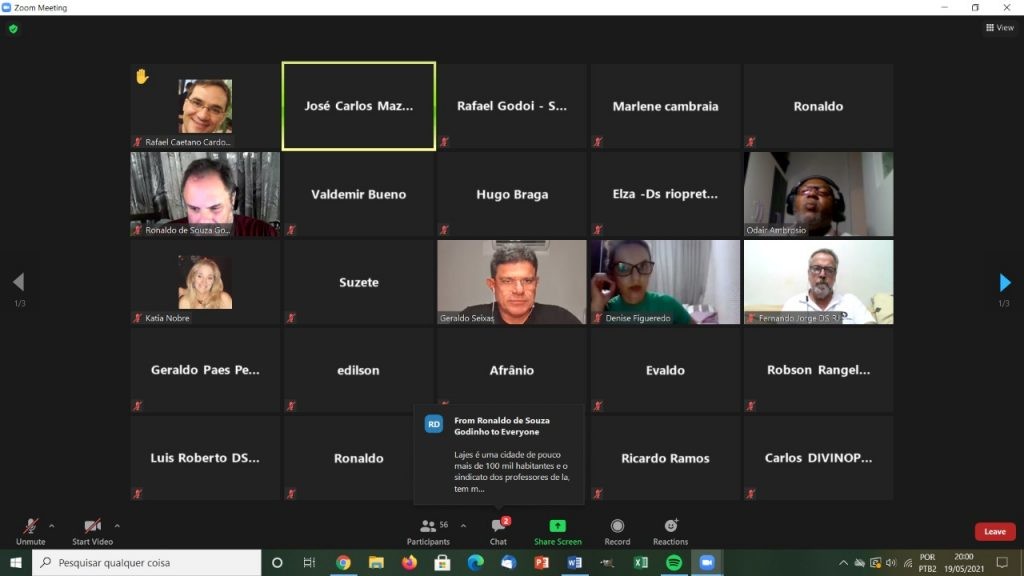Select Geraldo Seixas video tile
This screenshot has width=1024, height=576.
511,282
